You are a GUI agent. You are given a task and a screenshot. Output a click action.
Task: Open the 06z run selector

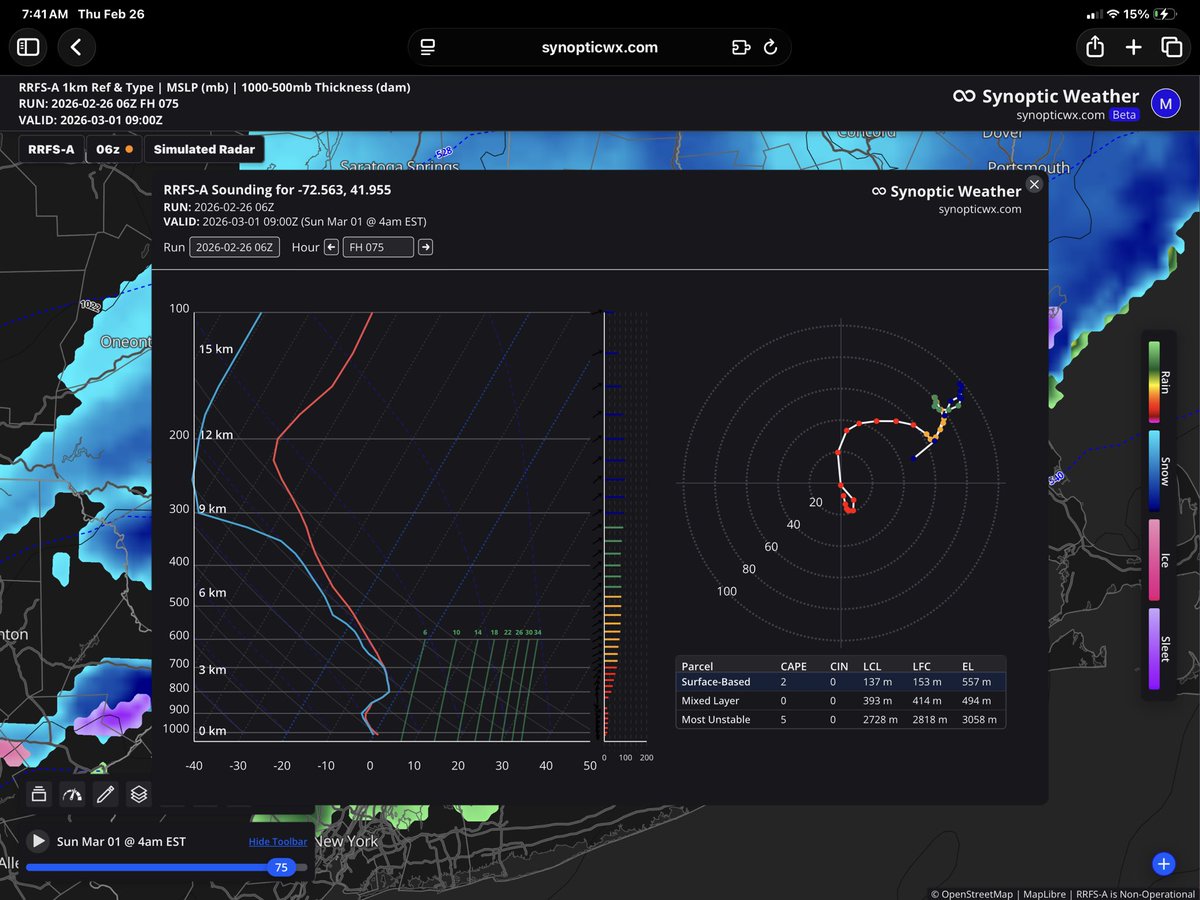(114, 149)
